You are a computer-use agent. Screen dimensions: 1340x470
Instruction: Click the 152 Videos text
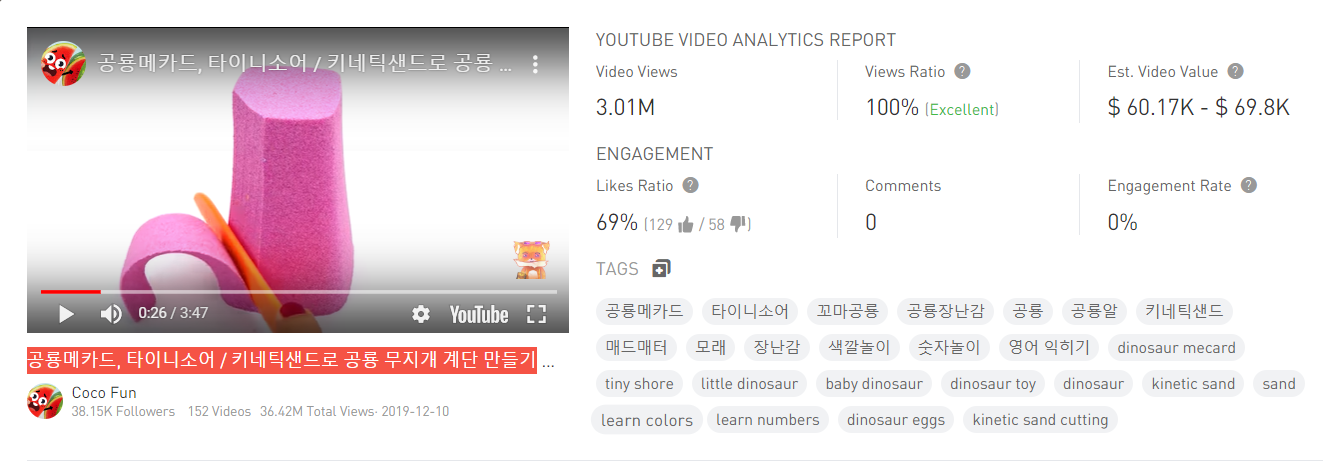tap(219, 411)
